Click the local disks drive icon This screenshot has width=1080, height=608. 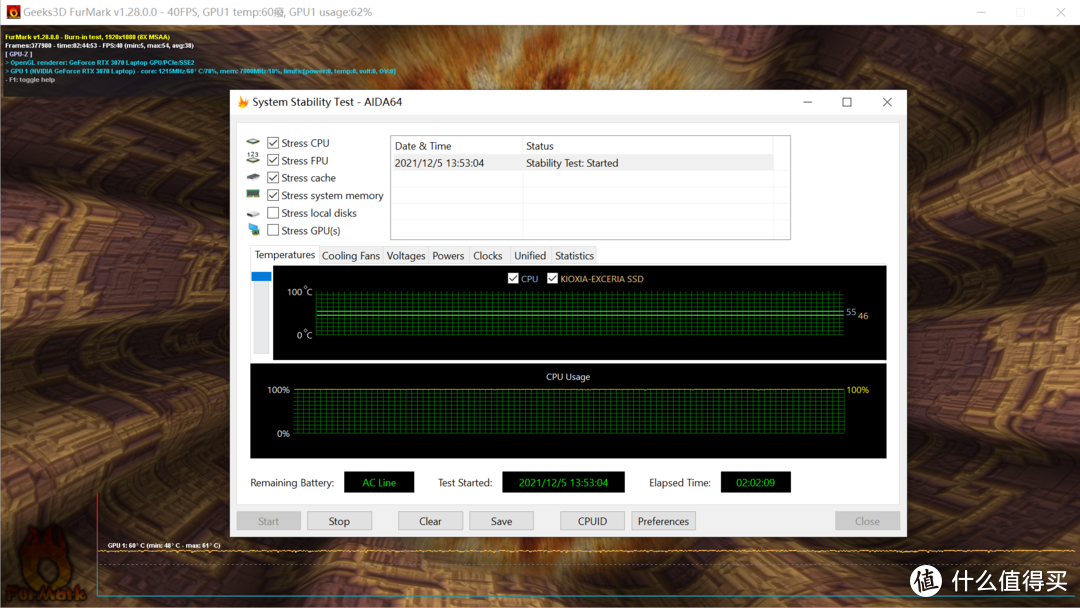tap(253, 213)
